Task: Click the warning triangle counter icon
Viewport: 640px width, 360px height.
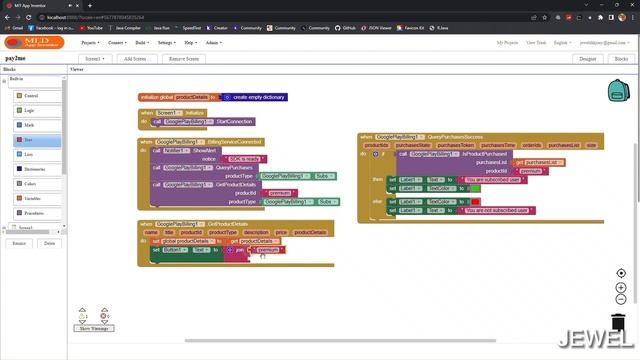Action: (81, 316)
